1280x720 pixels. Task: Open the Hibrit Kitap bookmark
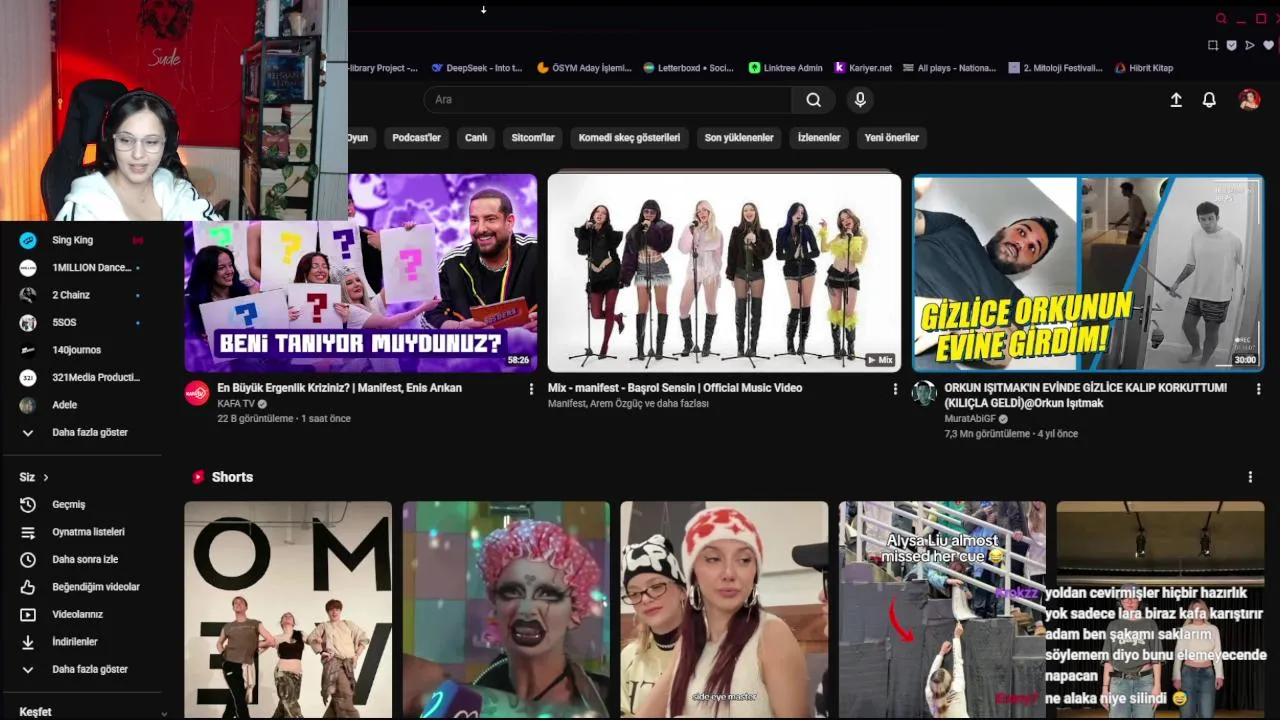point(1144,68)
